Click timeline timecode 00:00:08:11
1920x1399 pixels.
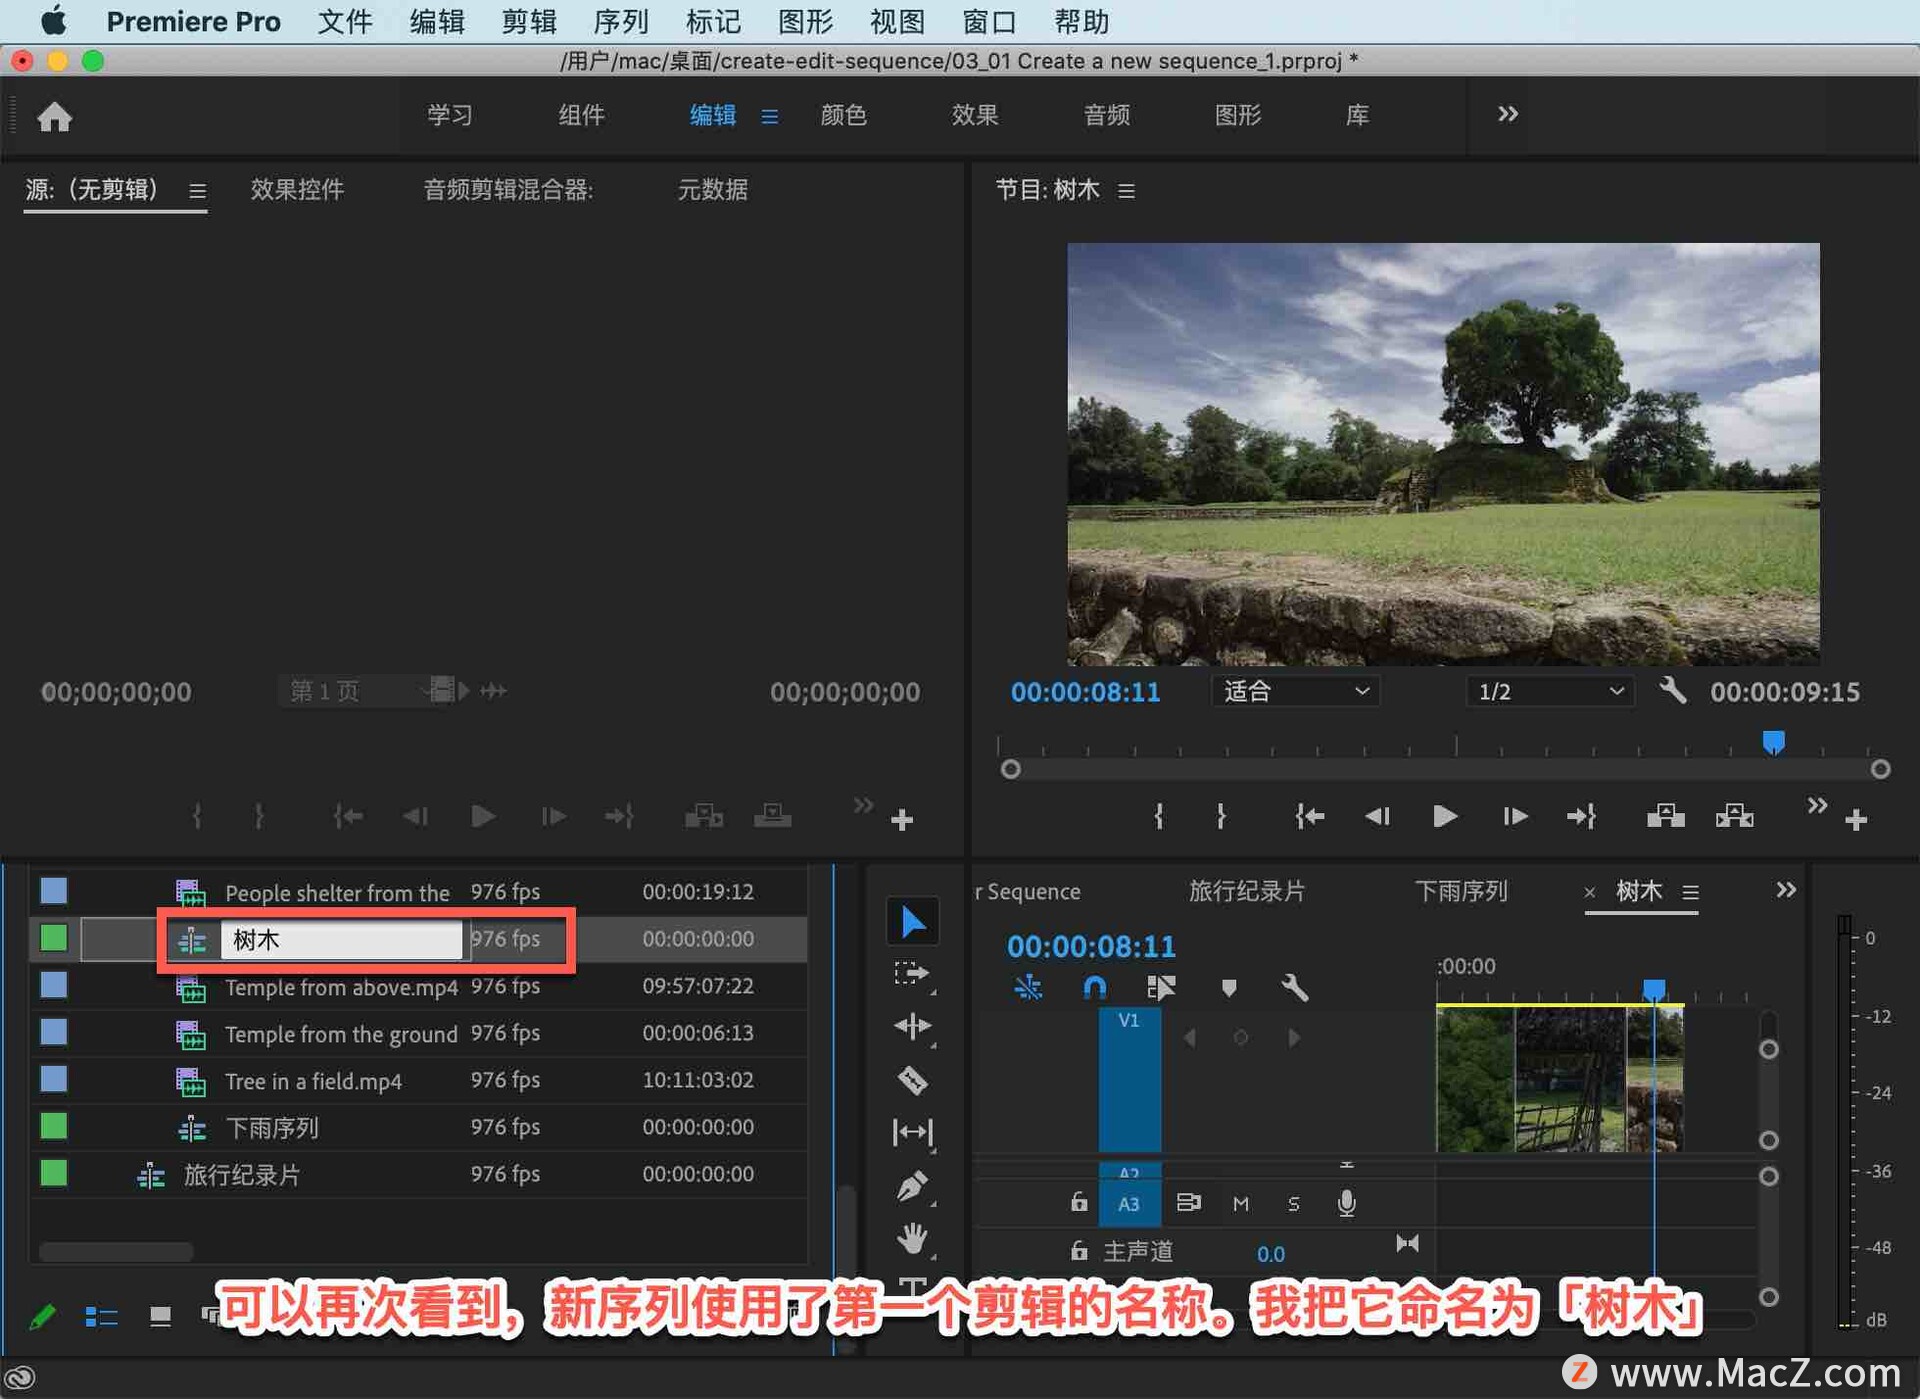coord(1091,945)
